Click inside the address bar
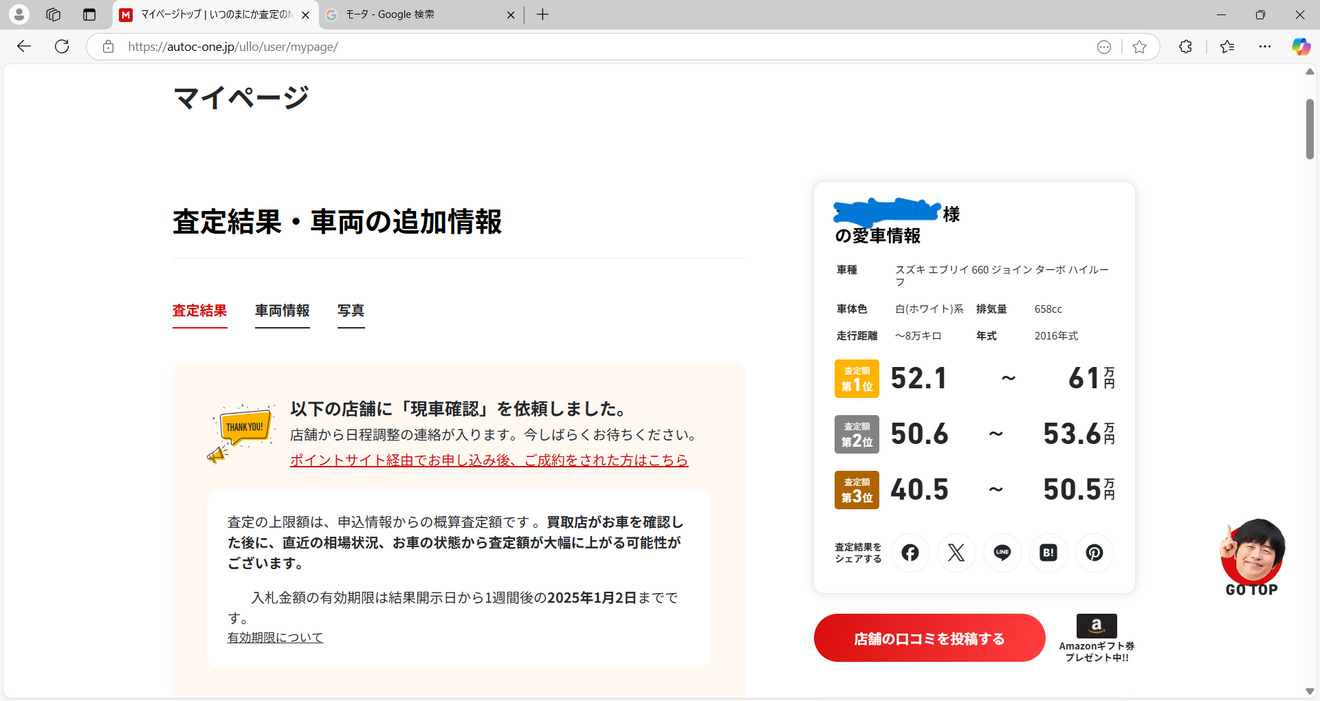Image resolution: width=1320 pixels, height=701 pixels. (400, 46)
